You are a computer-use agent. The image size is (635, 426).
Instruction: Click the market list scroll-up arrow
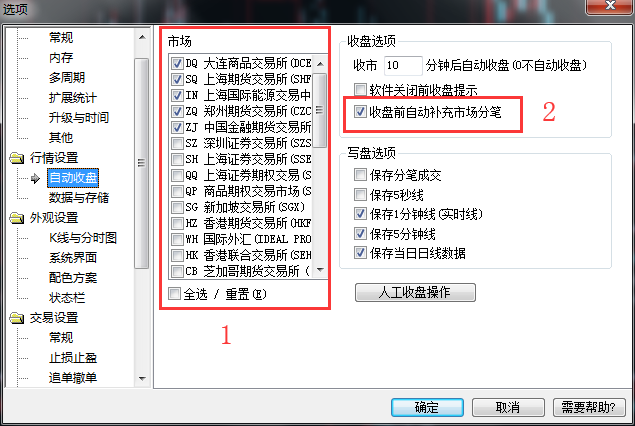point(320,64)
